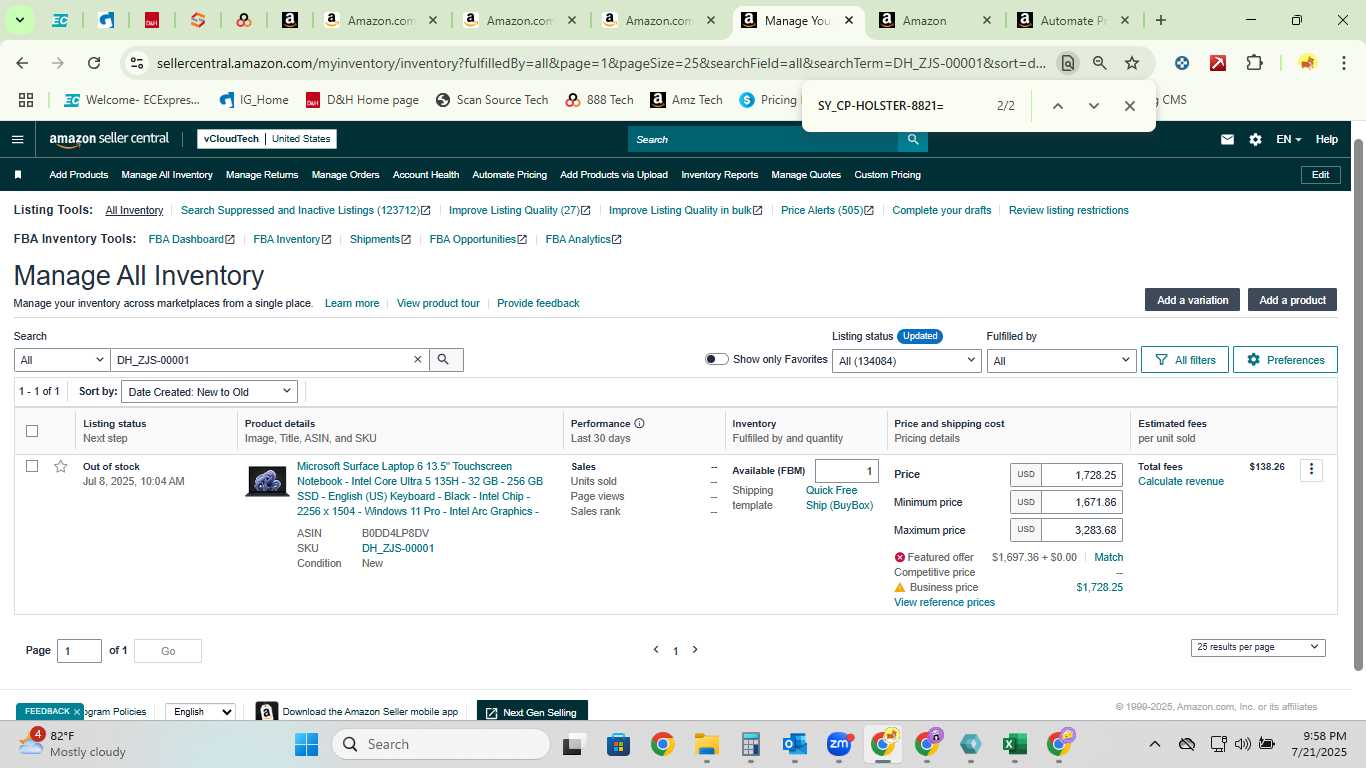Viewport: 1366px width, 768px height.
Task: Click the Add a variation button
Action: tap(1192, 300)
